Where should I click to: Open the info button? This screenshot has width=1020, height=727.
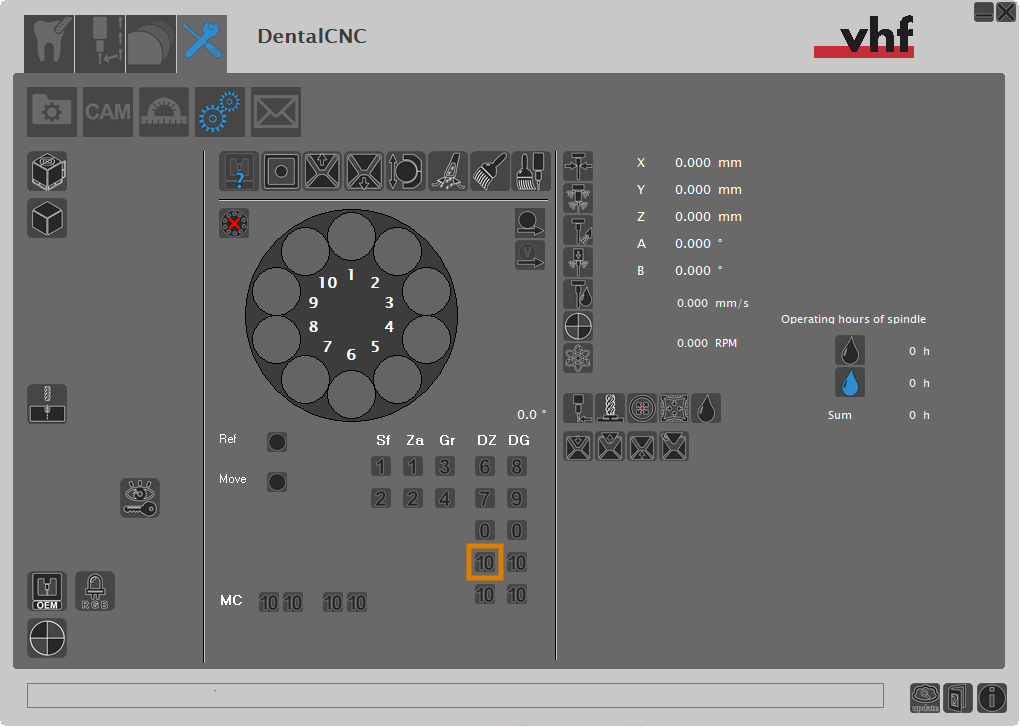pyautogui.click(x=992, y=698)
